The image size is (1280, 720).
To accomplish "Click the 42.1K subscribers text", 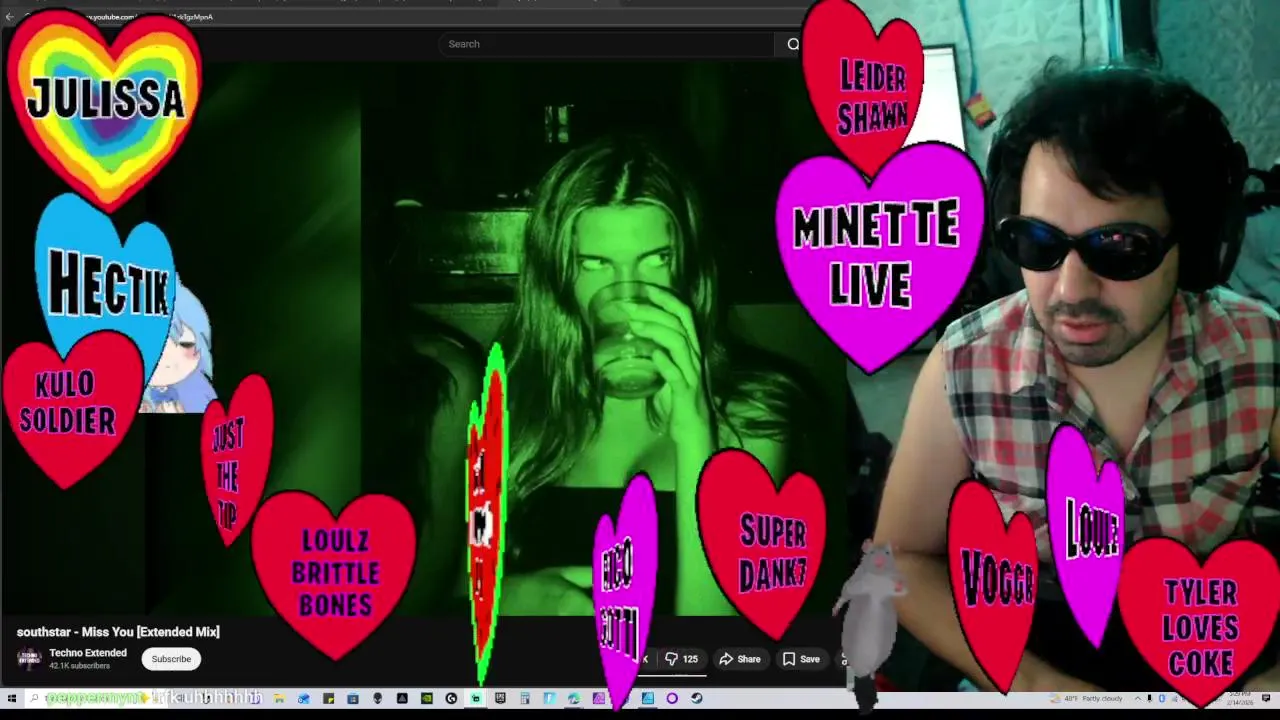I will click(79, 666).
